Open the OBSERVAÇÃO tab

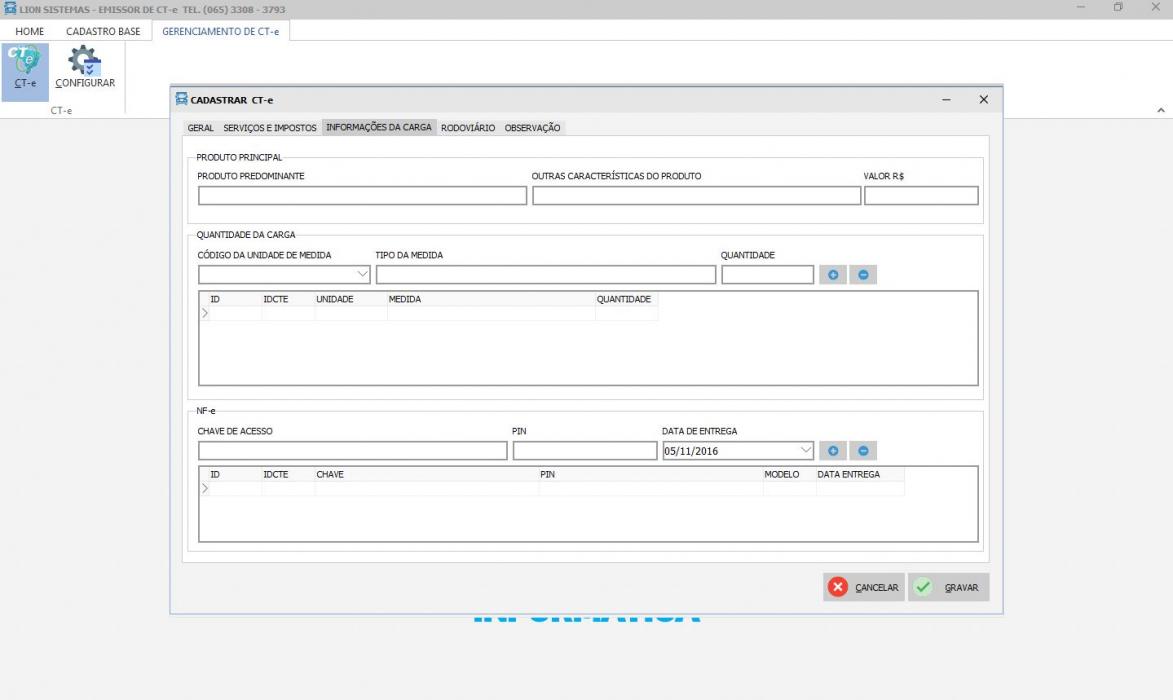click(x=532, y=128)
